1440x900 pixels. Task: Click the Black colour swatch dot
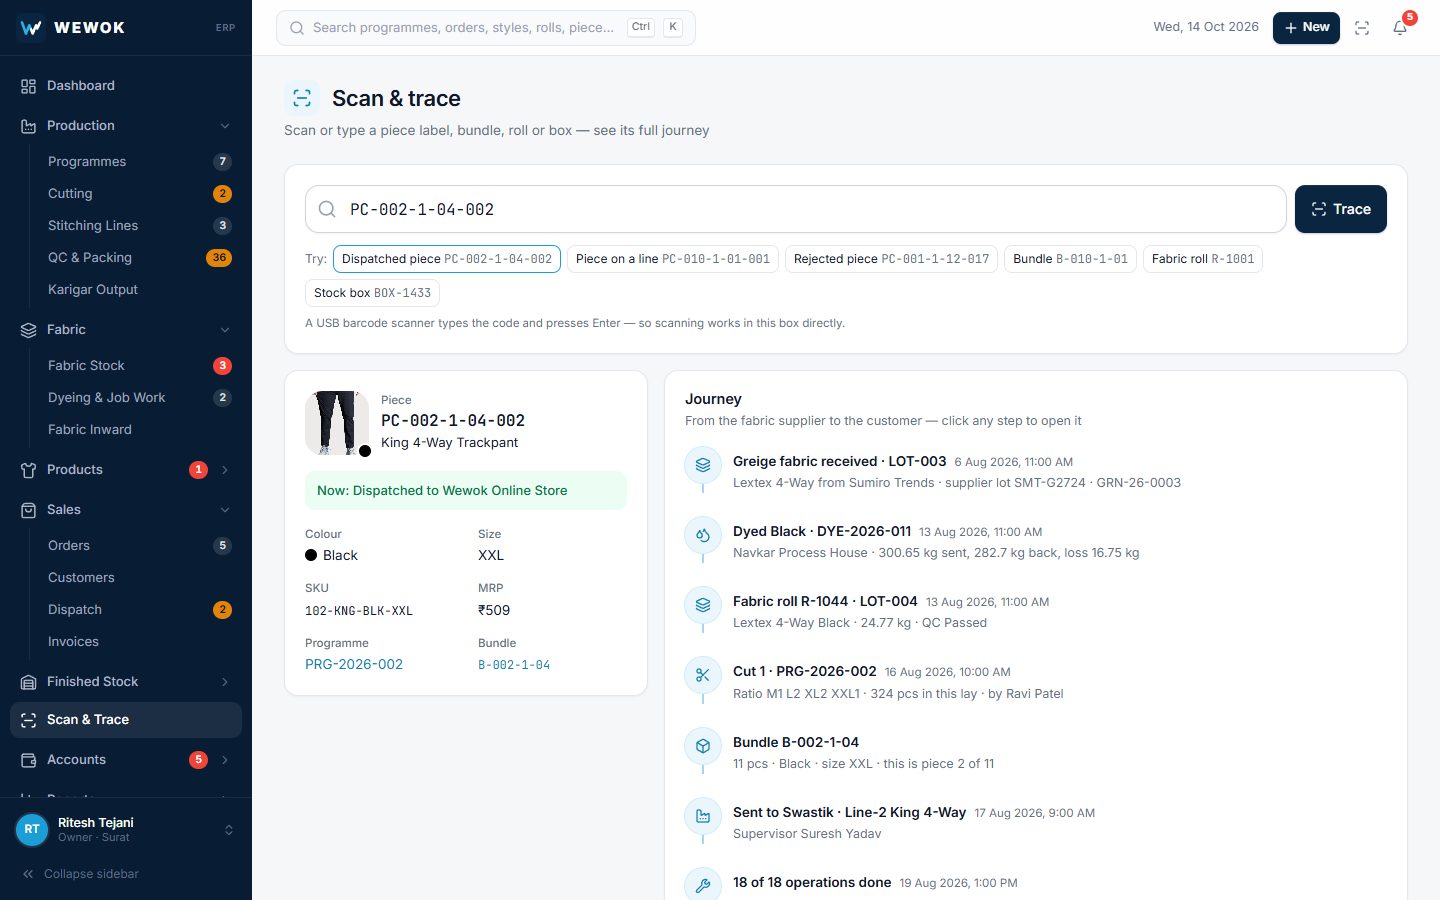[x=311, y=555]
